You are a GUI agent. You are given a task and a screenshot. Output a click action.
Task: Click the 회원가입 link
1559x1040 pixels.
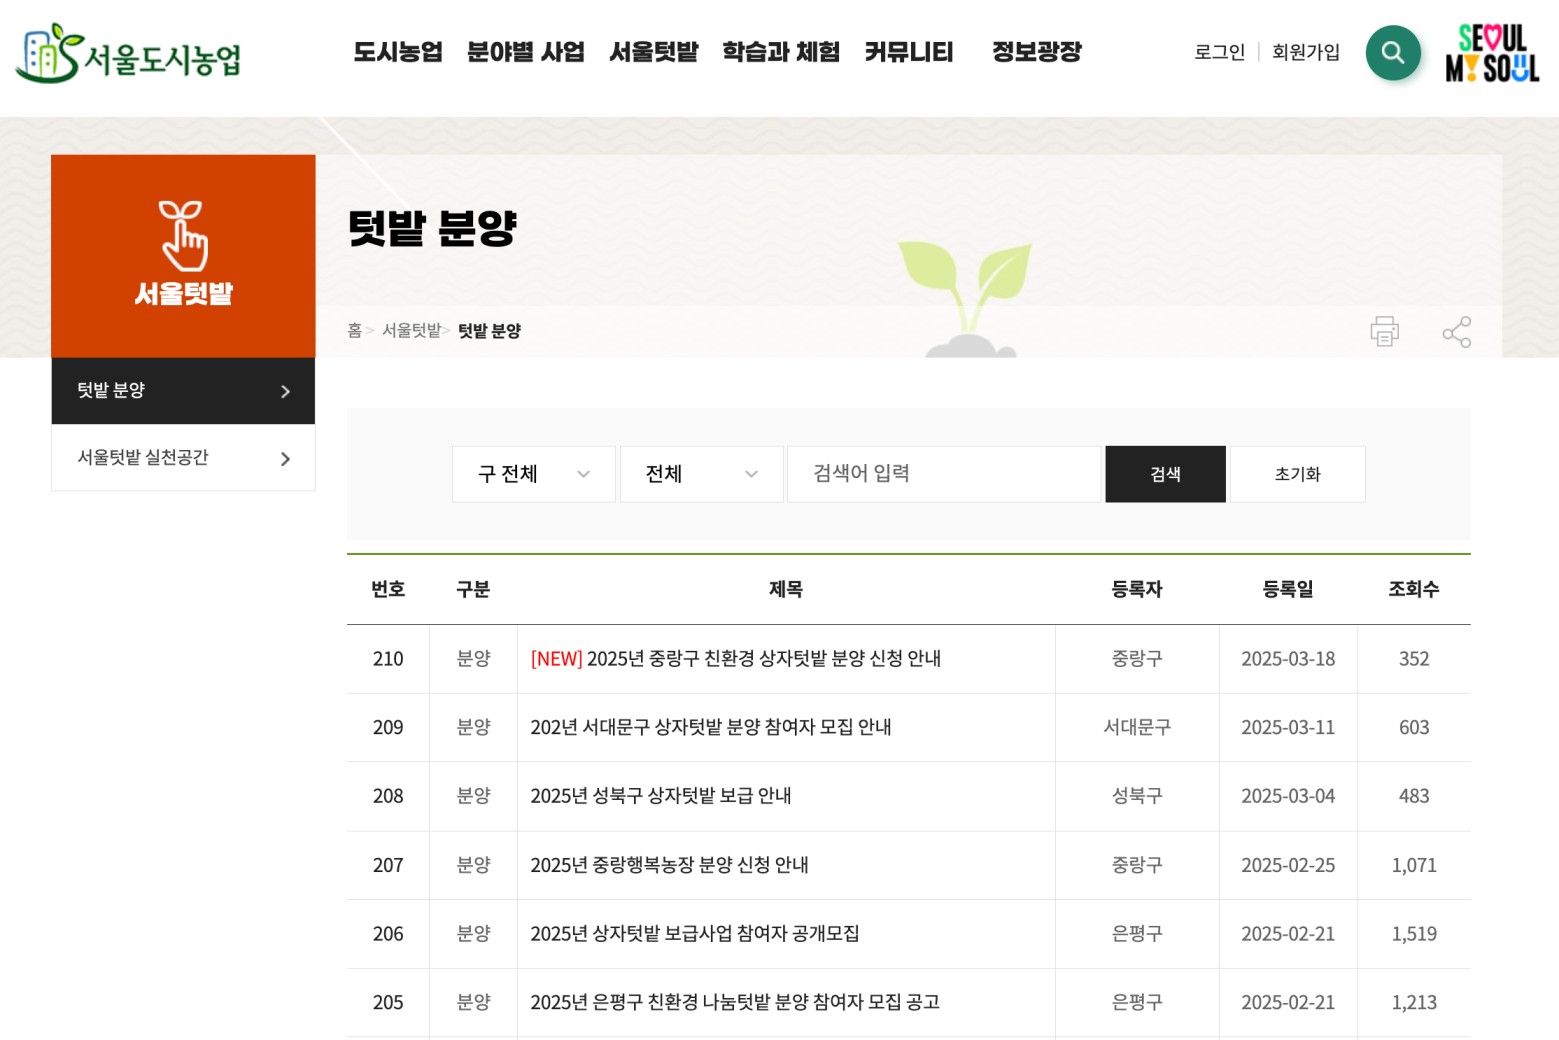[1306, 52]
